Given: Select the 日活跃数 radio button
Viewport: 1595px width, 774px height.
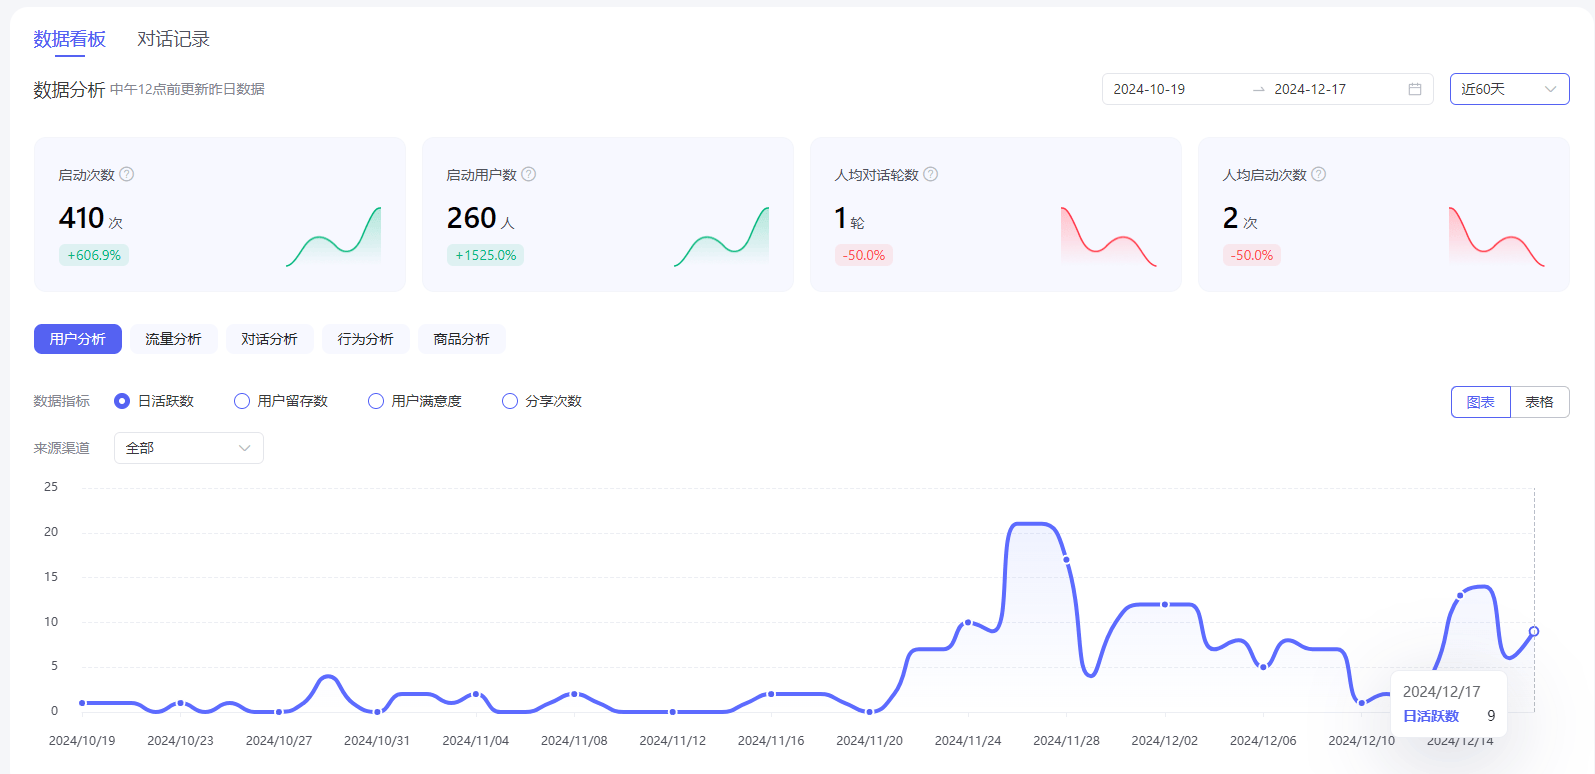Looking at the screenshot, I should click(122, 401).
